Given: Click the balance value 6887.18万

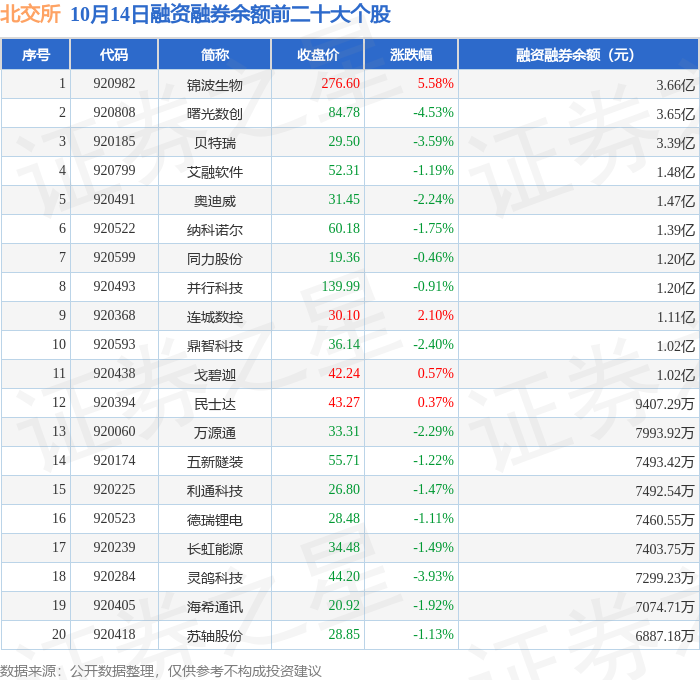Looking at the screenshot, I should [665, 636].
